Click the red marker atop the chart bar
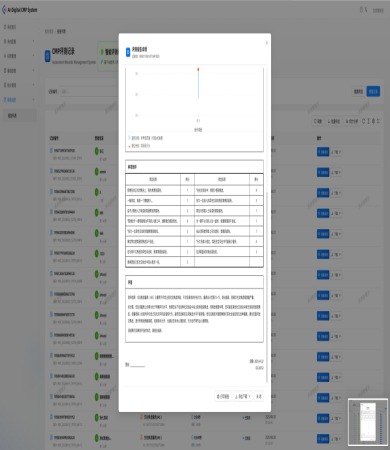The height and width of the screenshot is (450, 390). 198,69
